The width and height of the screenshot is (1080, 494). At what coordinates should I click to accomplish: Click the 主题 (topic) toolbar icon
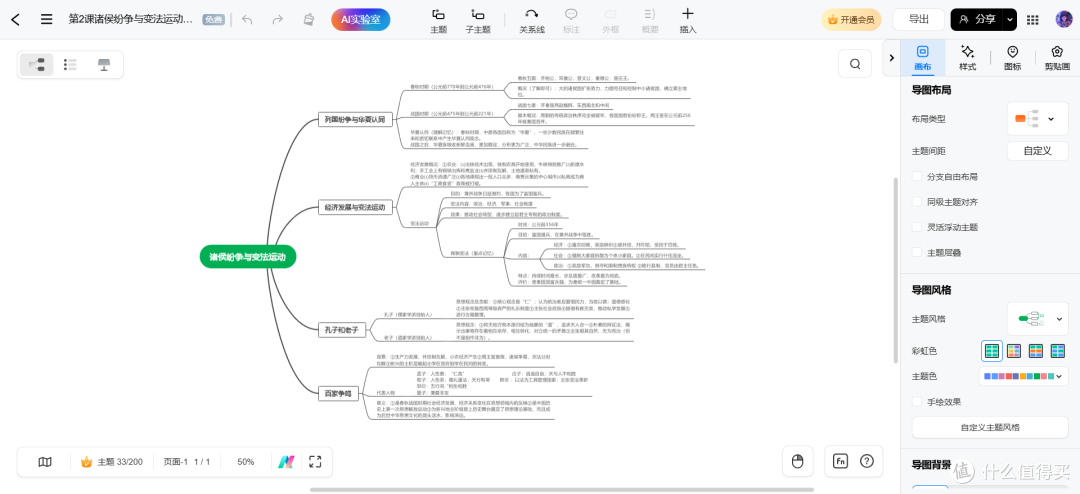point(438,19)
